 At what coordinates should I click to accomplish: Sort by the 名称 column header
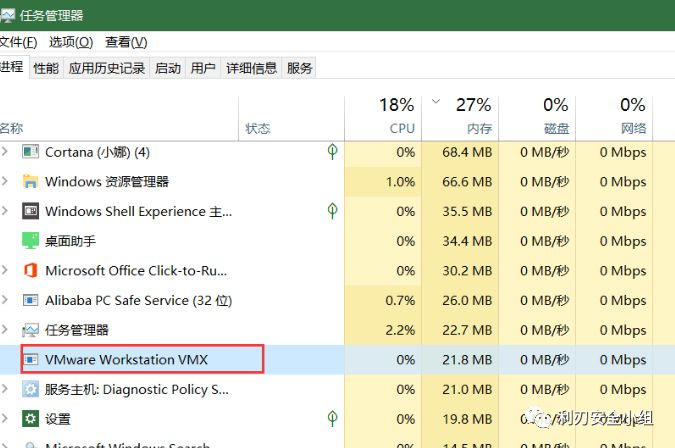click(119, 118)
